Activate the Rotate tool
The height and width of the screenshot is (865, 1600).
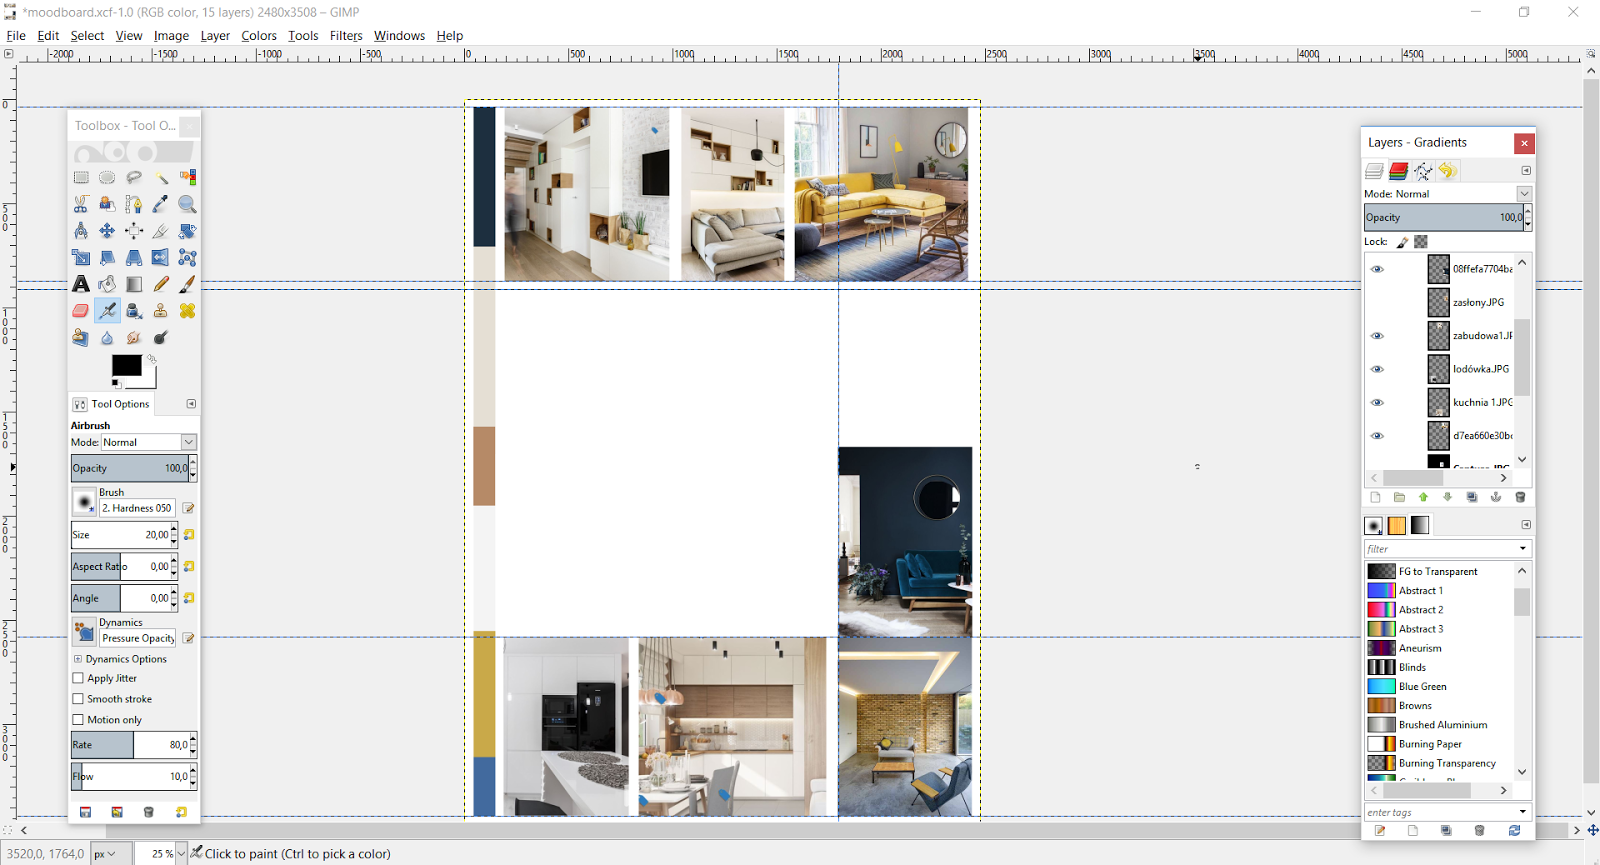187,231
